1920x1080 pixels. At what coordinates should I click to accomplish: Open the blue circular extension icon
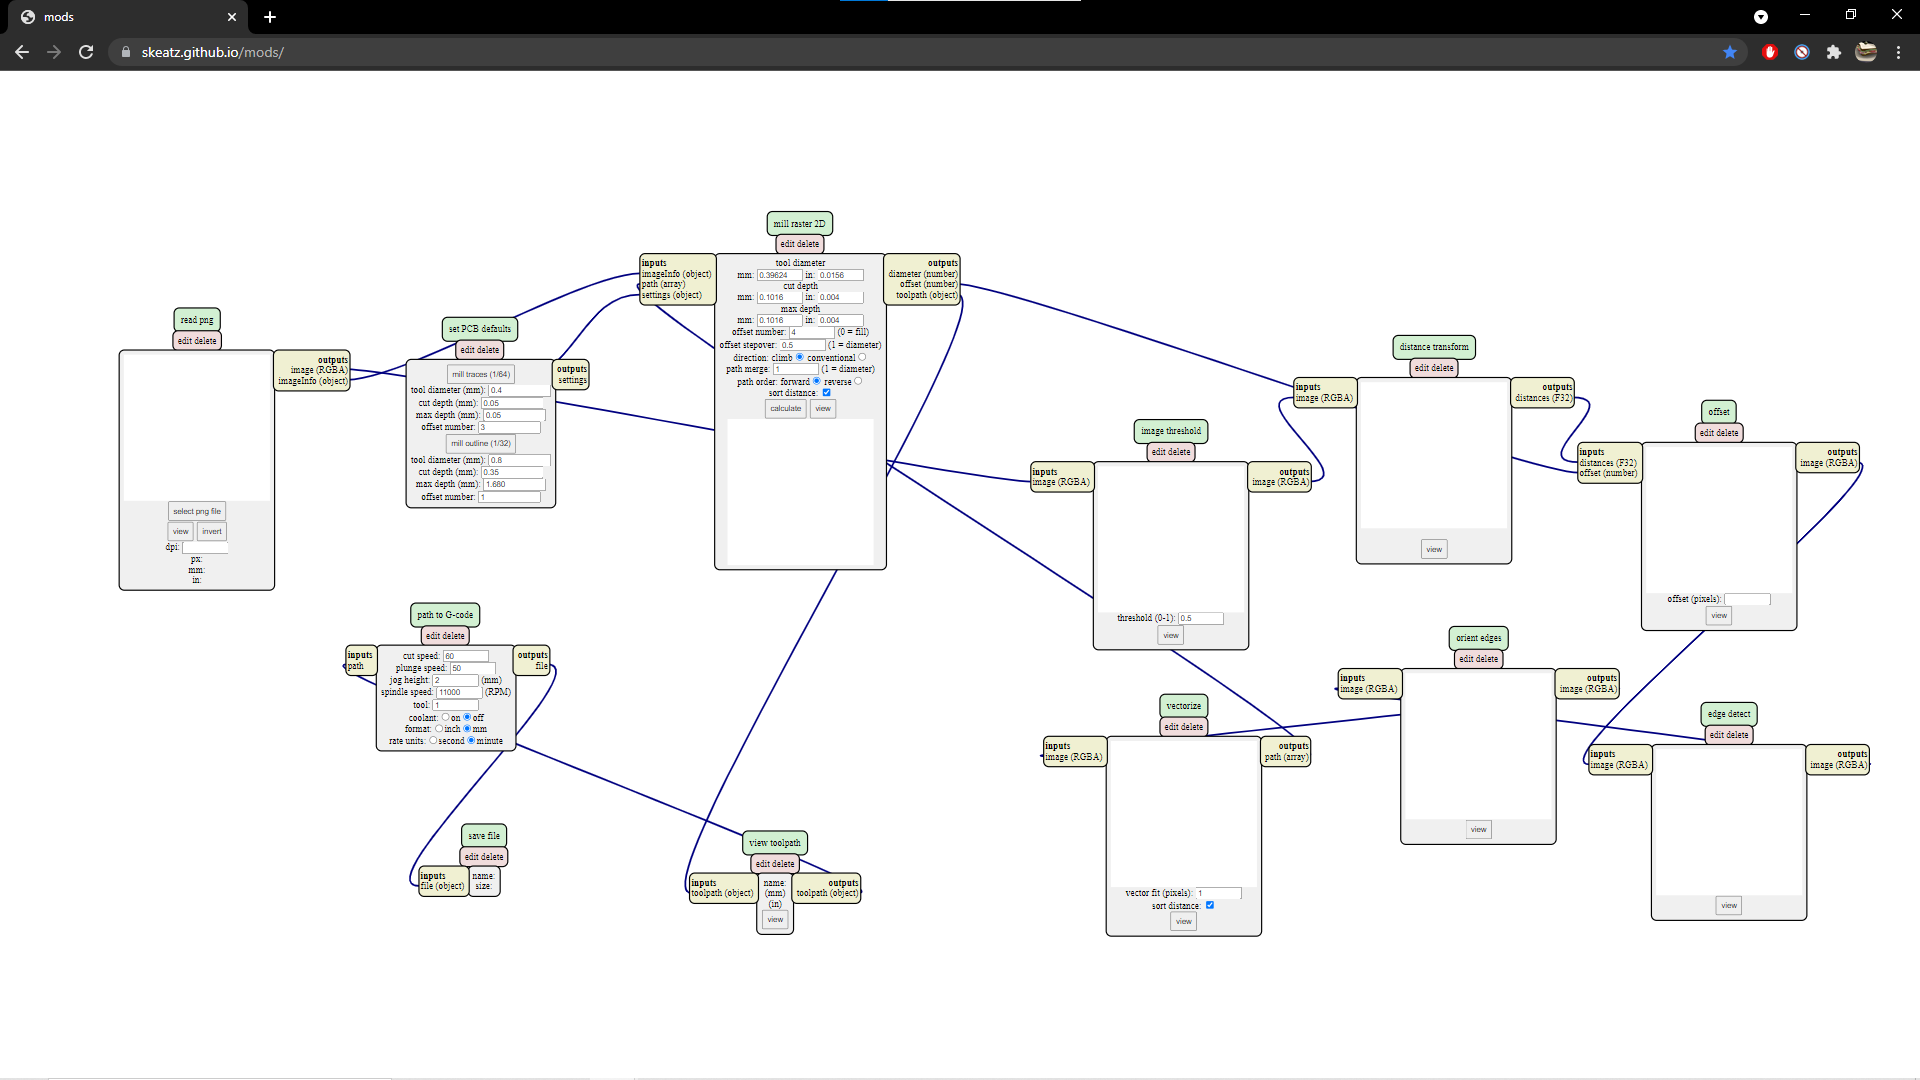click(x=1801, y=52)
